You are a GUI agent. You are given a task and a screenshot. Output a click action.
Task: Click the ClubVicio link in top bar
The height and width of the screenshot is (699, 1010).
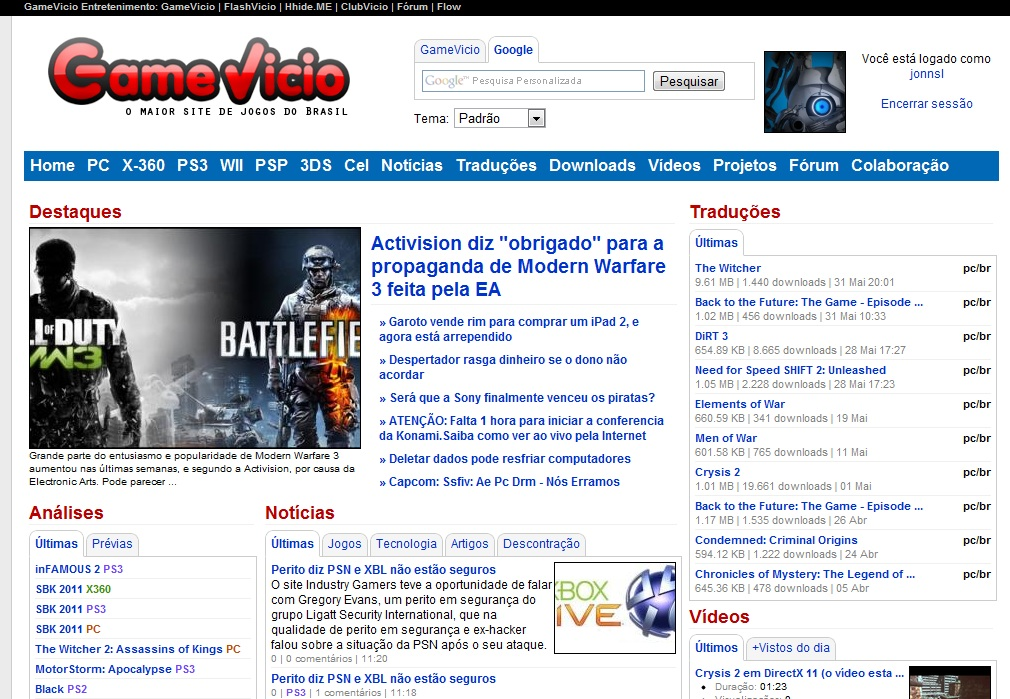[x=365, y=6]
